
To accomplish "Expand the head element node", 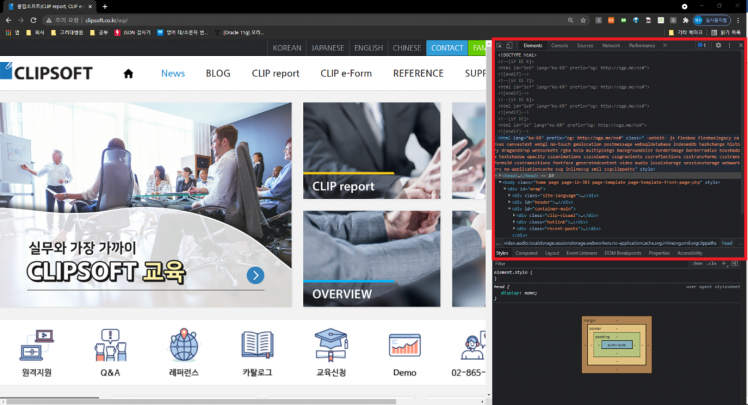I will coord(500,176).
